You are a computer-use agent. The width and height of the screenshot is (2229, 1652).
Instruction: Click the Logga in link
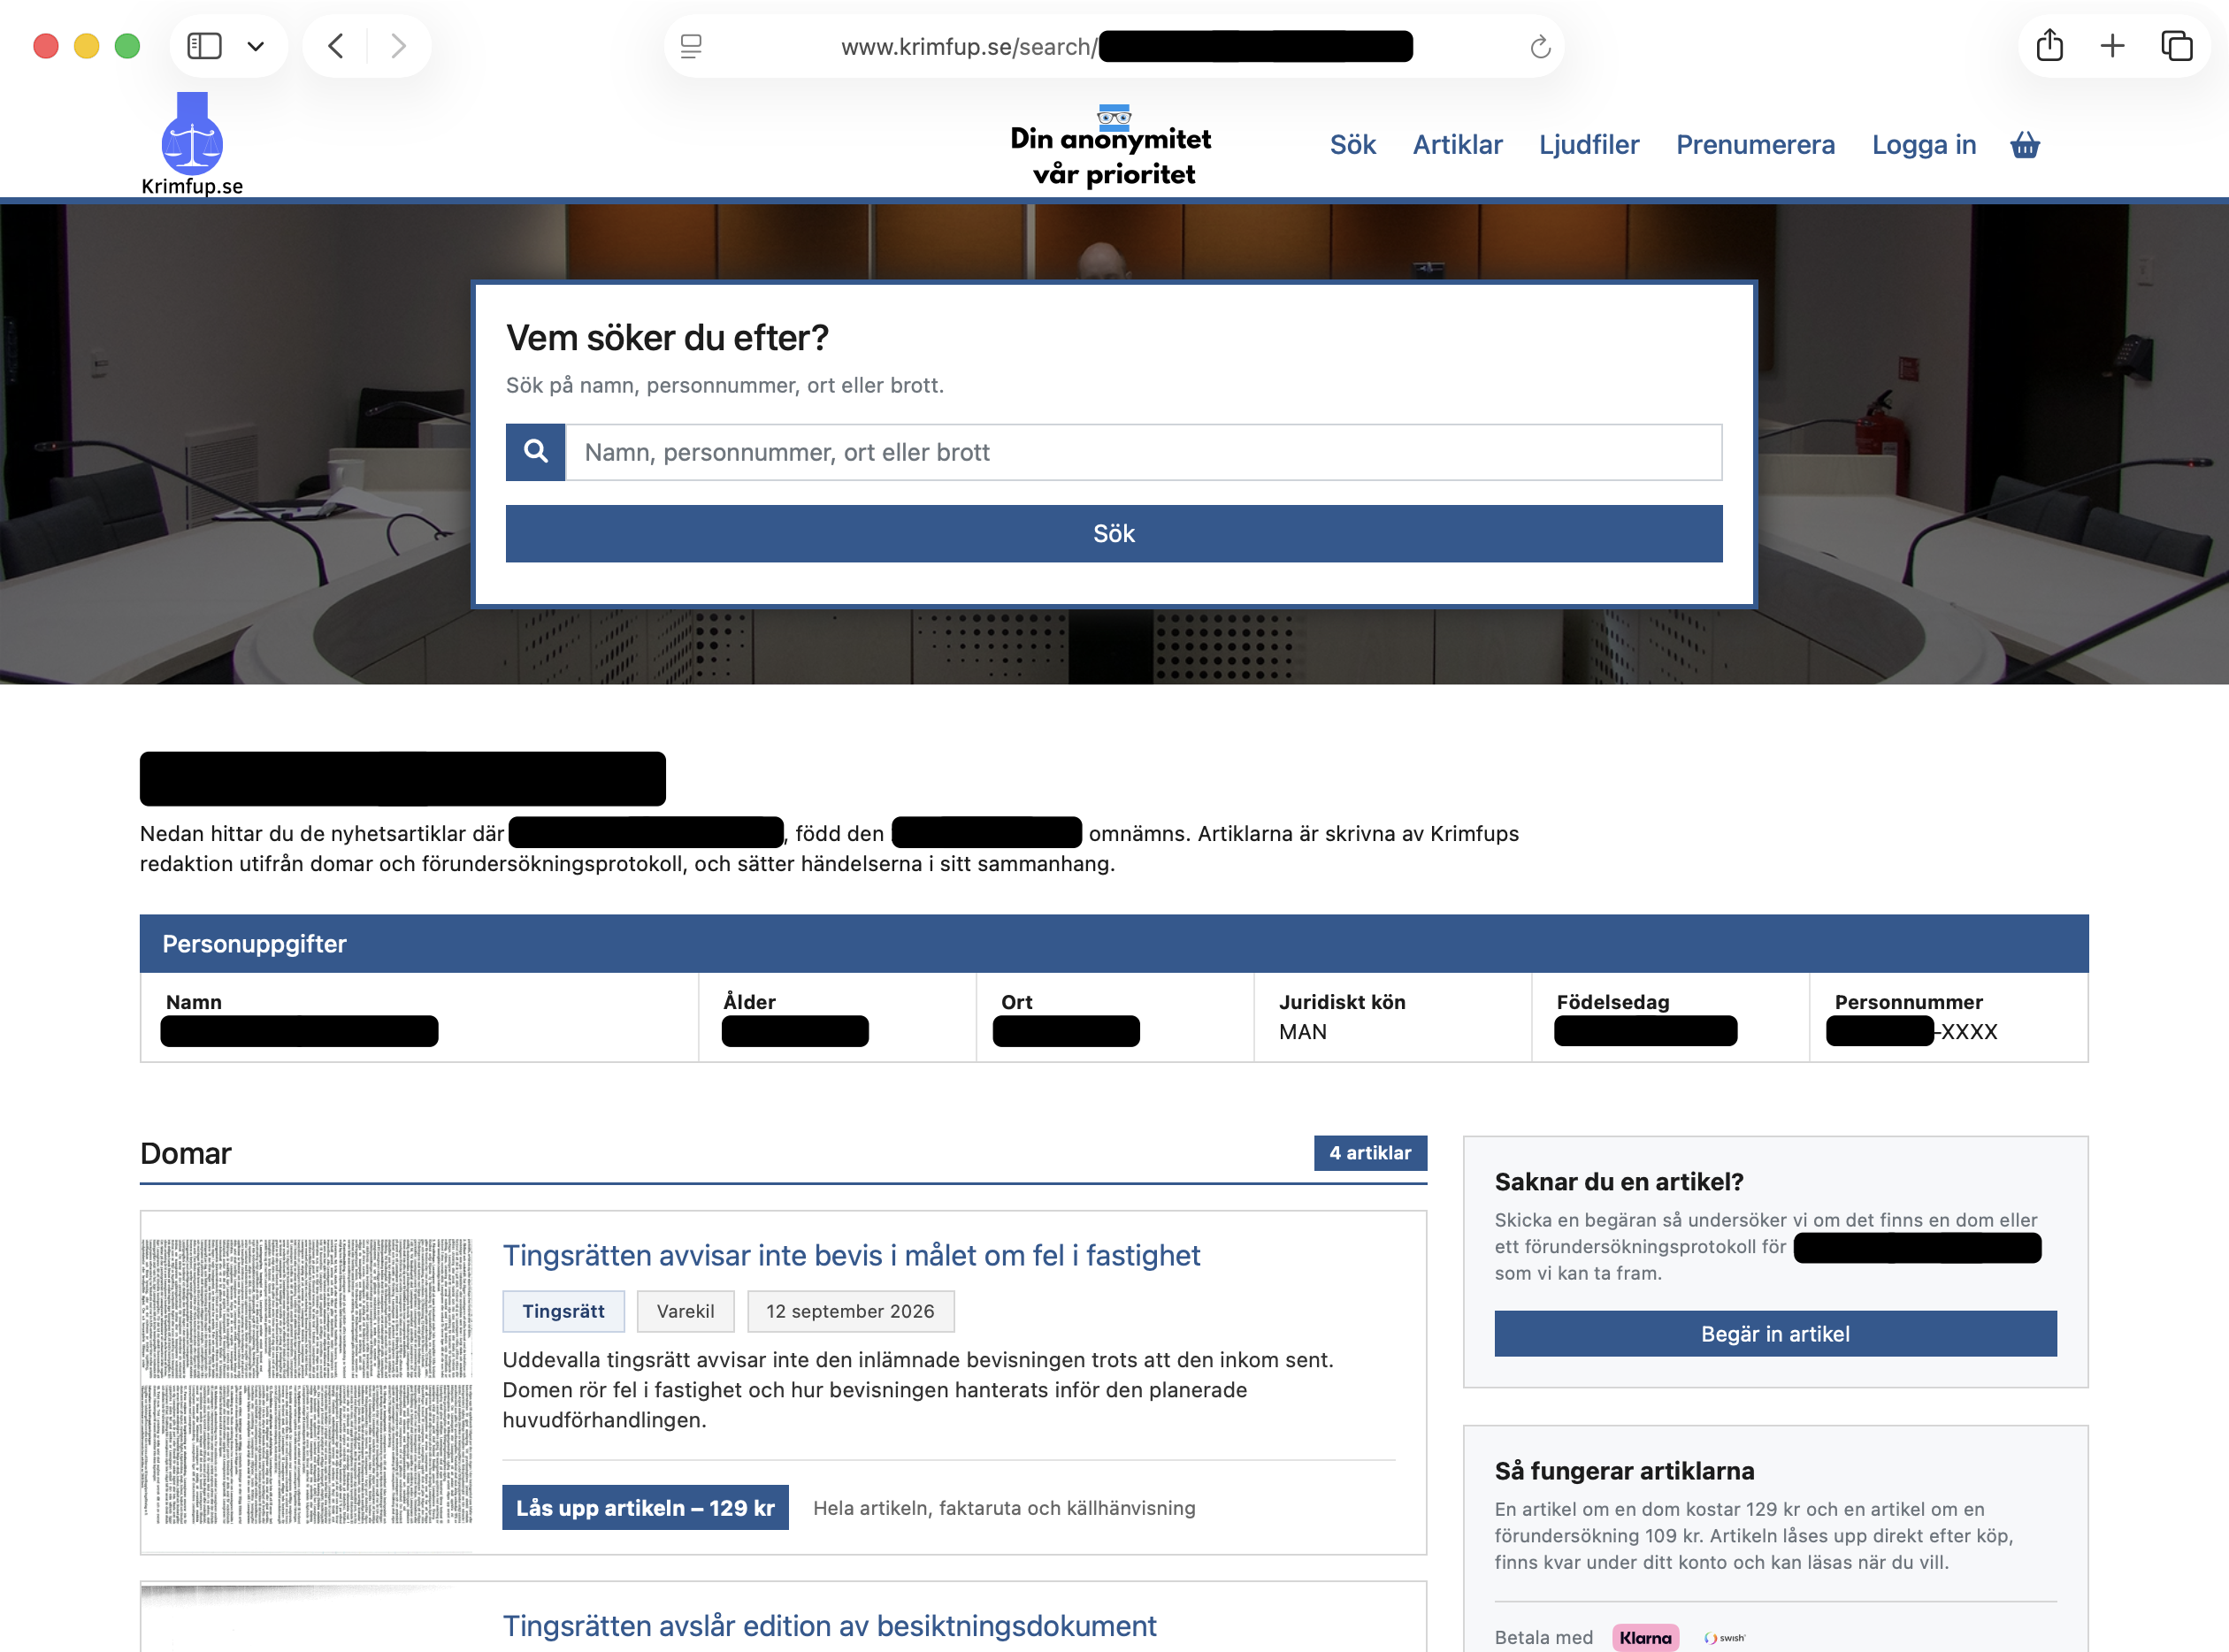coord(1924,145)
